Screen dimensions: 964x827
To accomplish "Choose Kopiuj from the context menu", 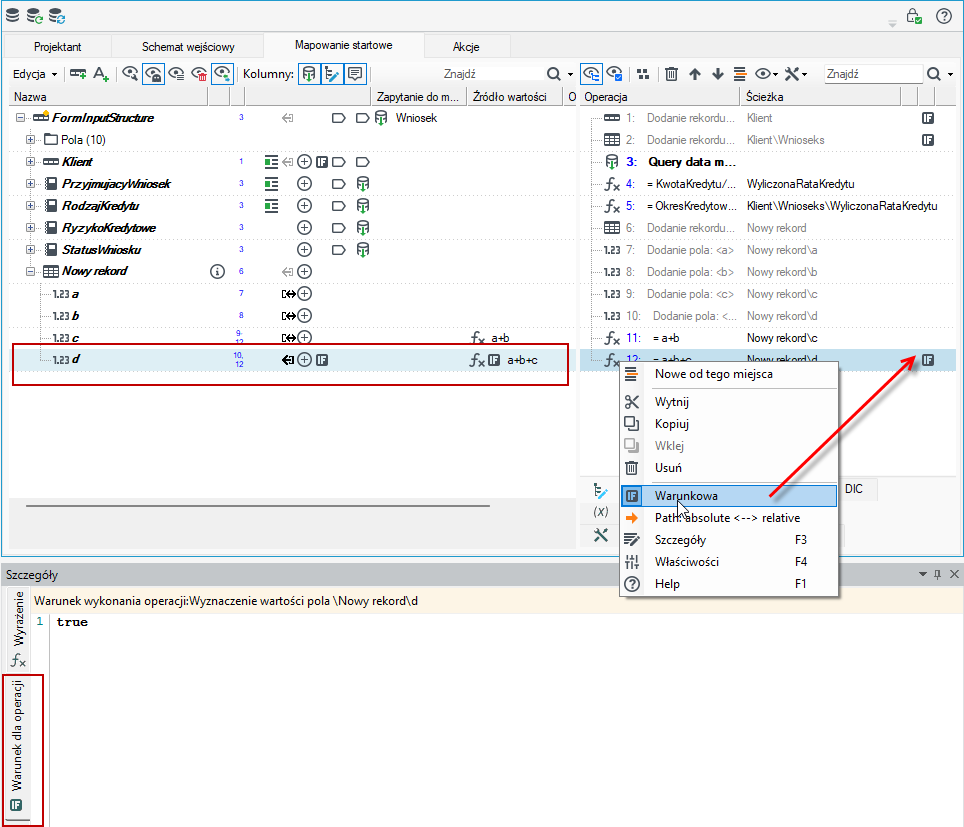I will pos(729,424).
